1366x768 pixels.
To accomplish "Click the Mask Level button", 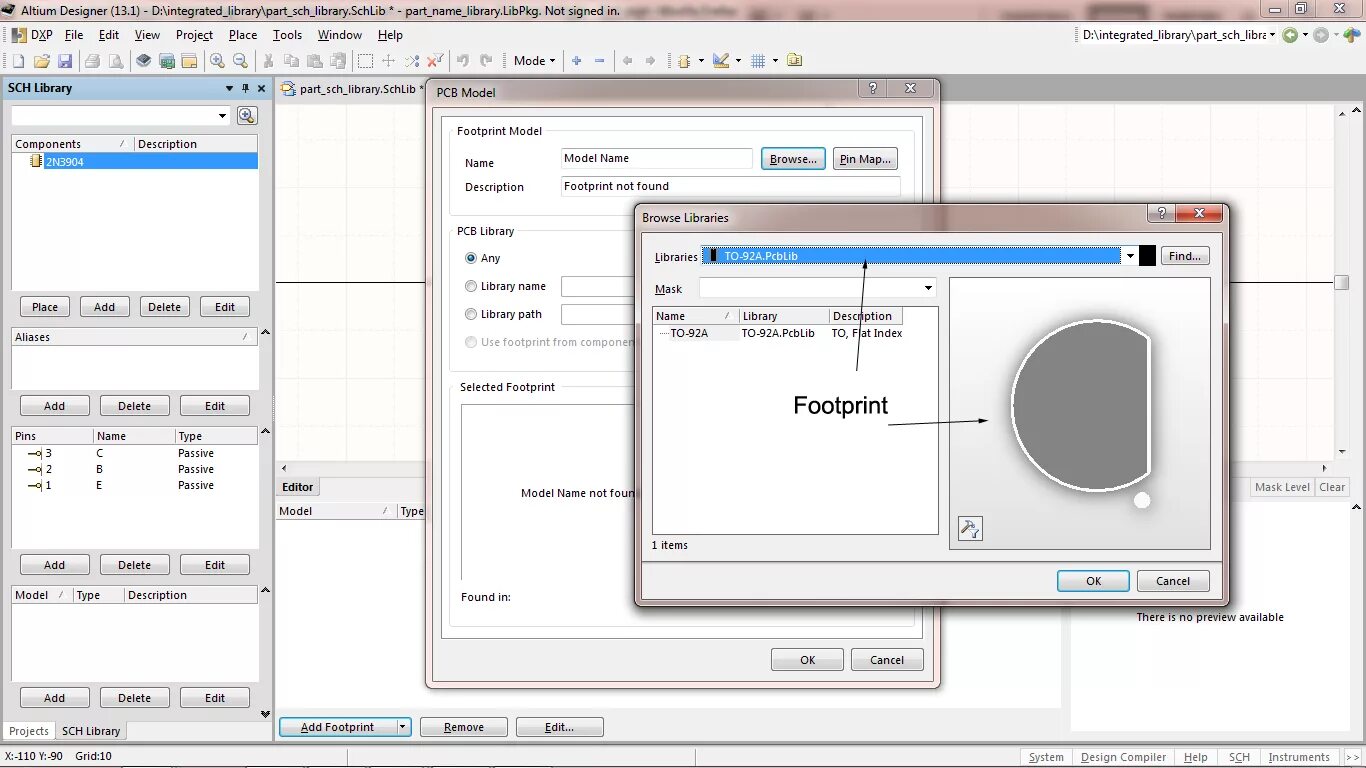I will [x=1282, y=487].
